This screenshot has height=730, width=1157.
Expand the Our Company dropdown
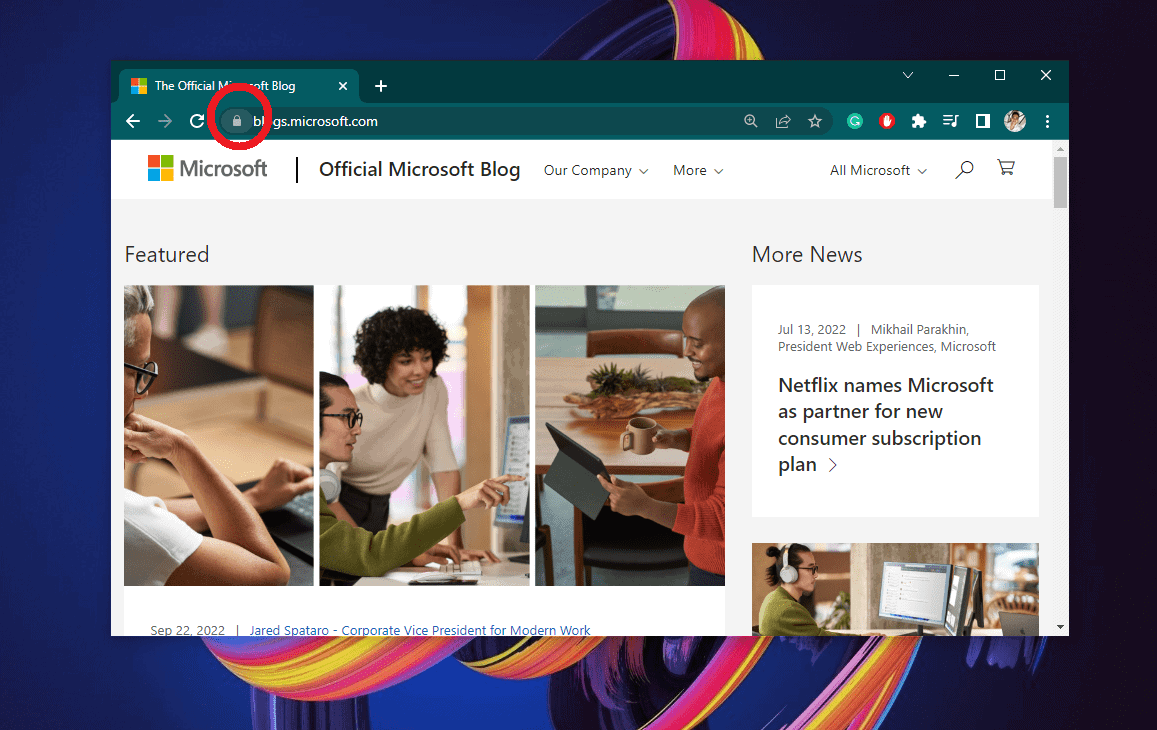[x=595, y=171]
